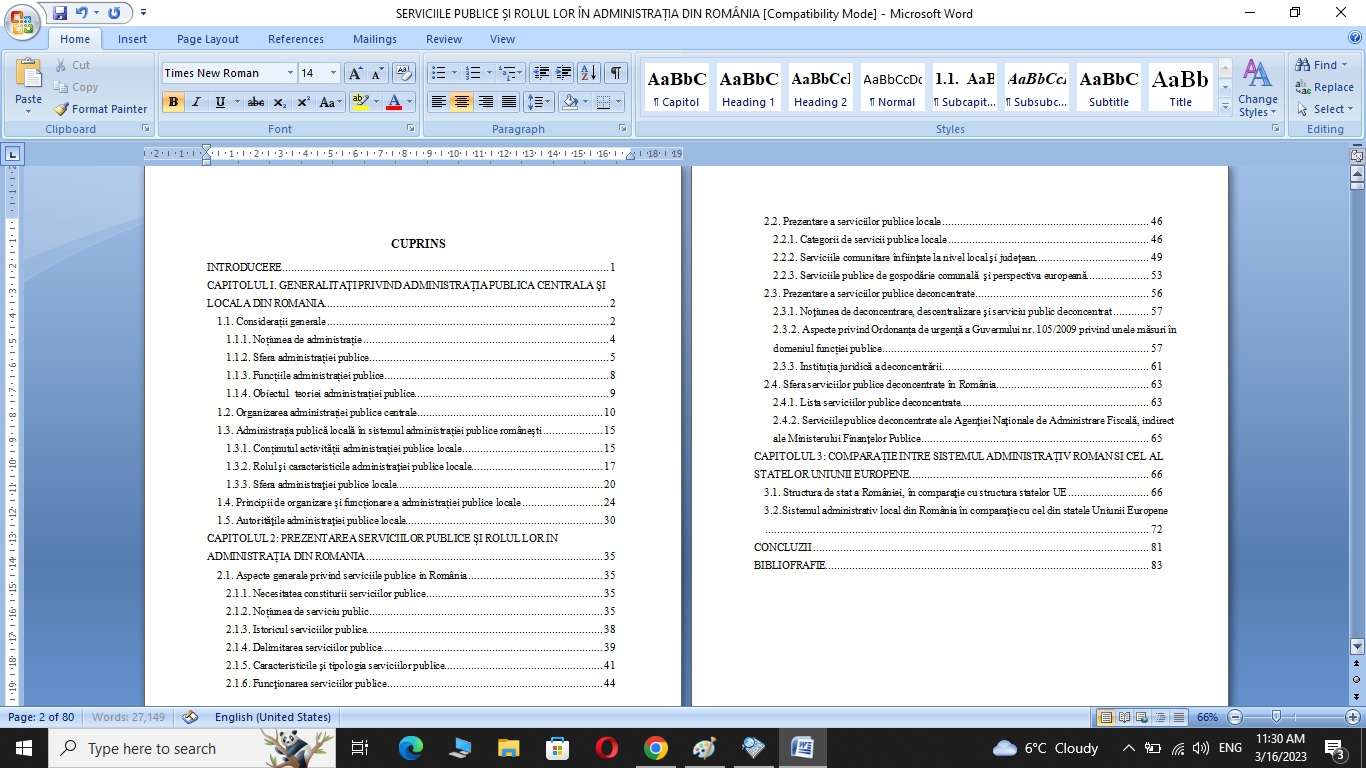Open the View tab
1366x768 pixels.
click(502, 39)
